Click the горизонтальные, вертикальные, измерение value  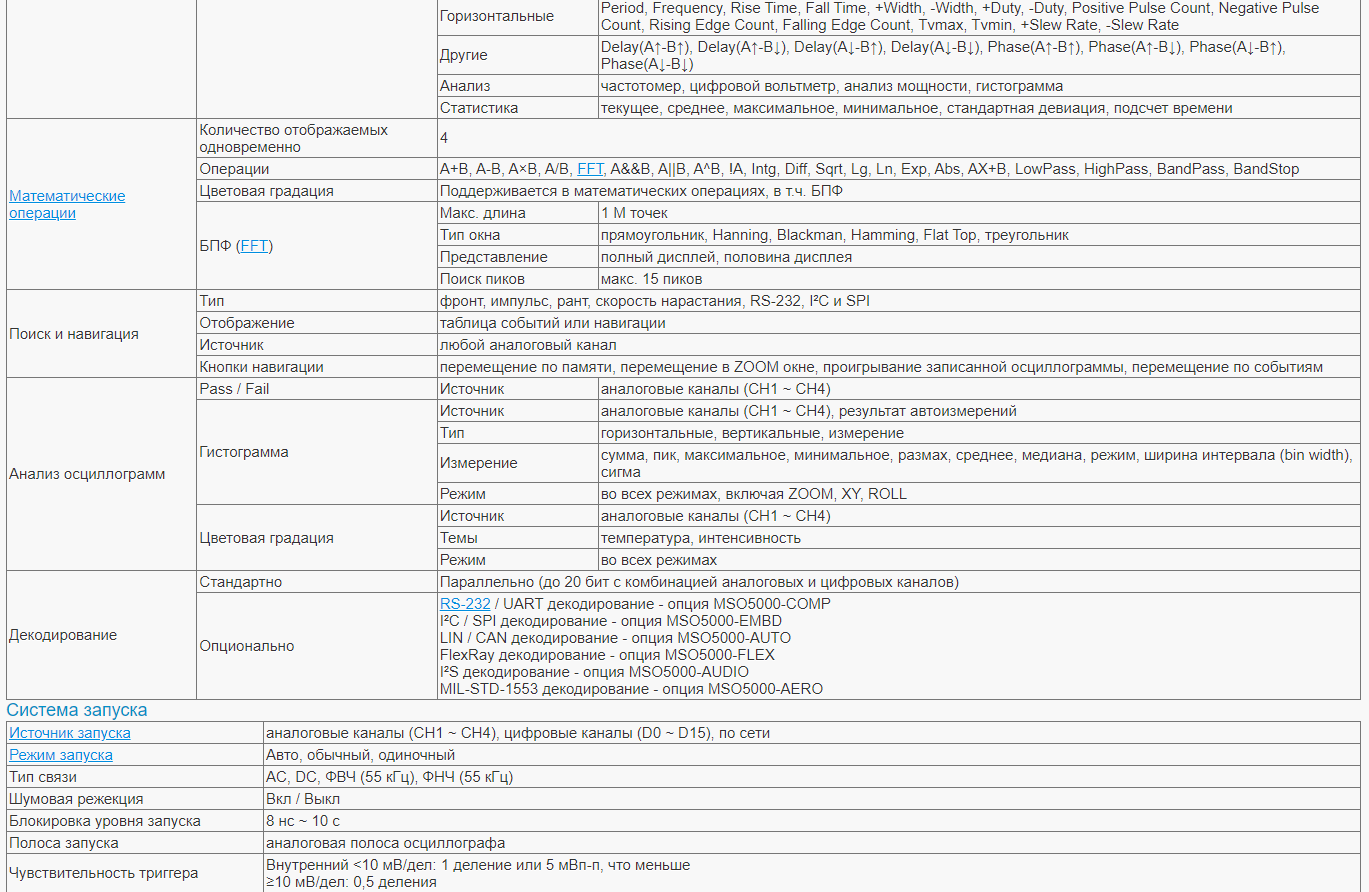click(x=752, y=433)
